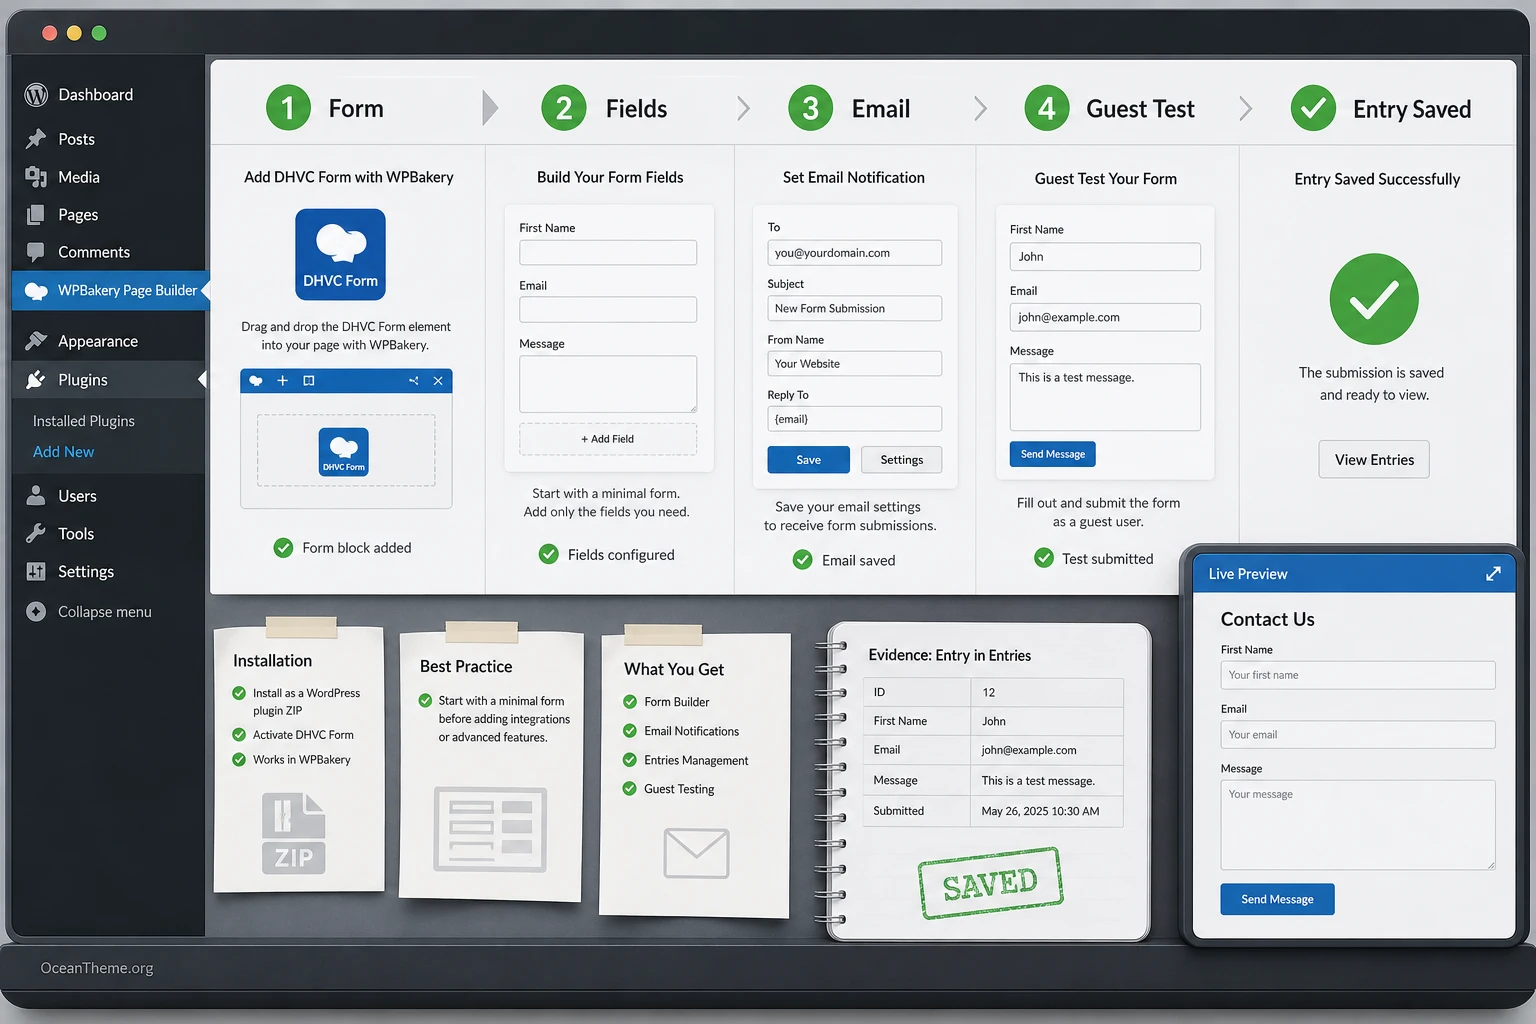Click the First Name field in Build Your Form Fields
Viewport: 1536px width, 1024px height.
pyautogui.click(x=608, y=252)
